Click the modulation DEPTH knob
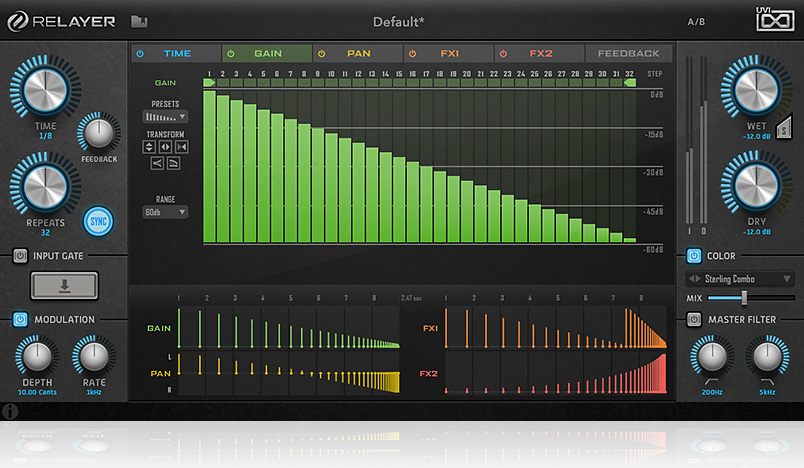Viewport: 804px width, 468px height. pos(37,356)
